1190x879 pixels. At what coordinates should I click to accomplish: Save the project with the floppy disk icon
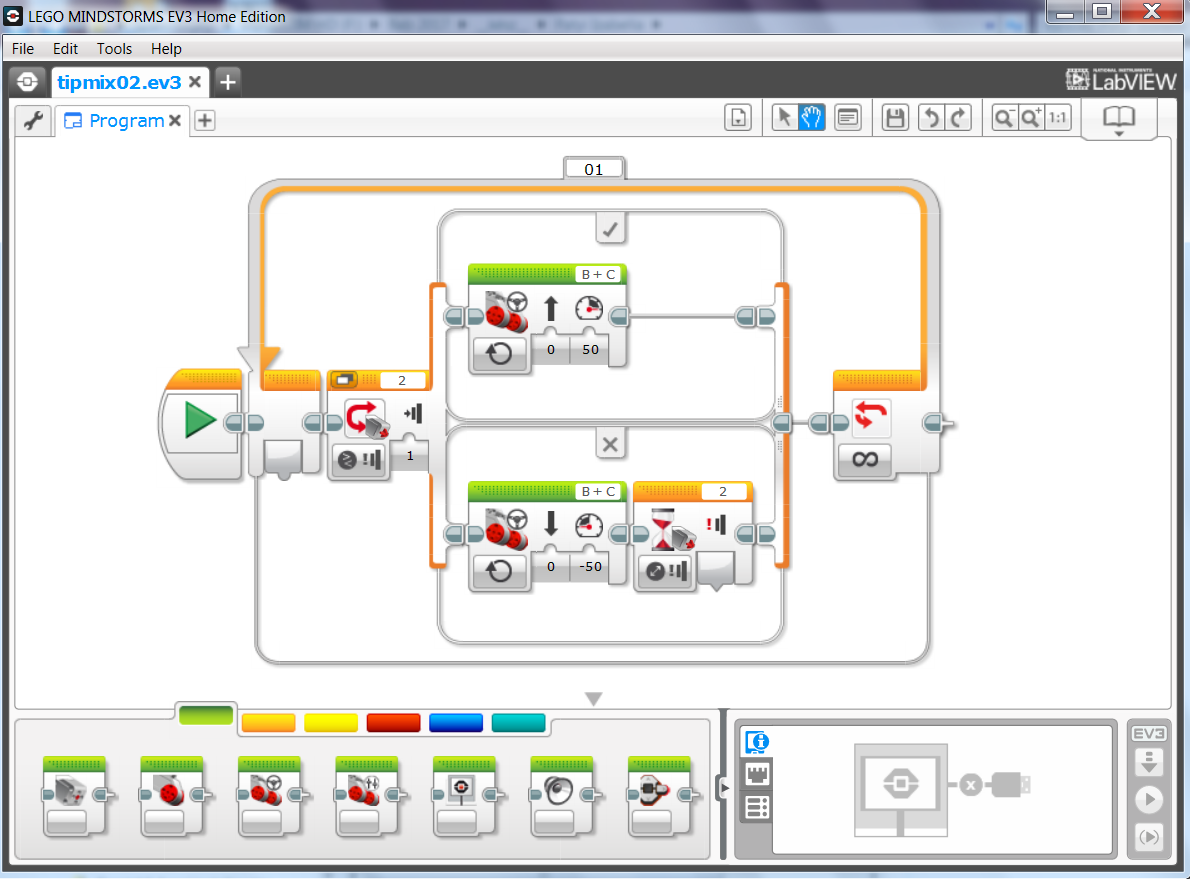point(896,118)
